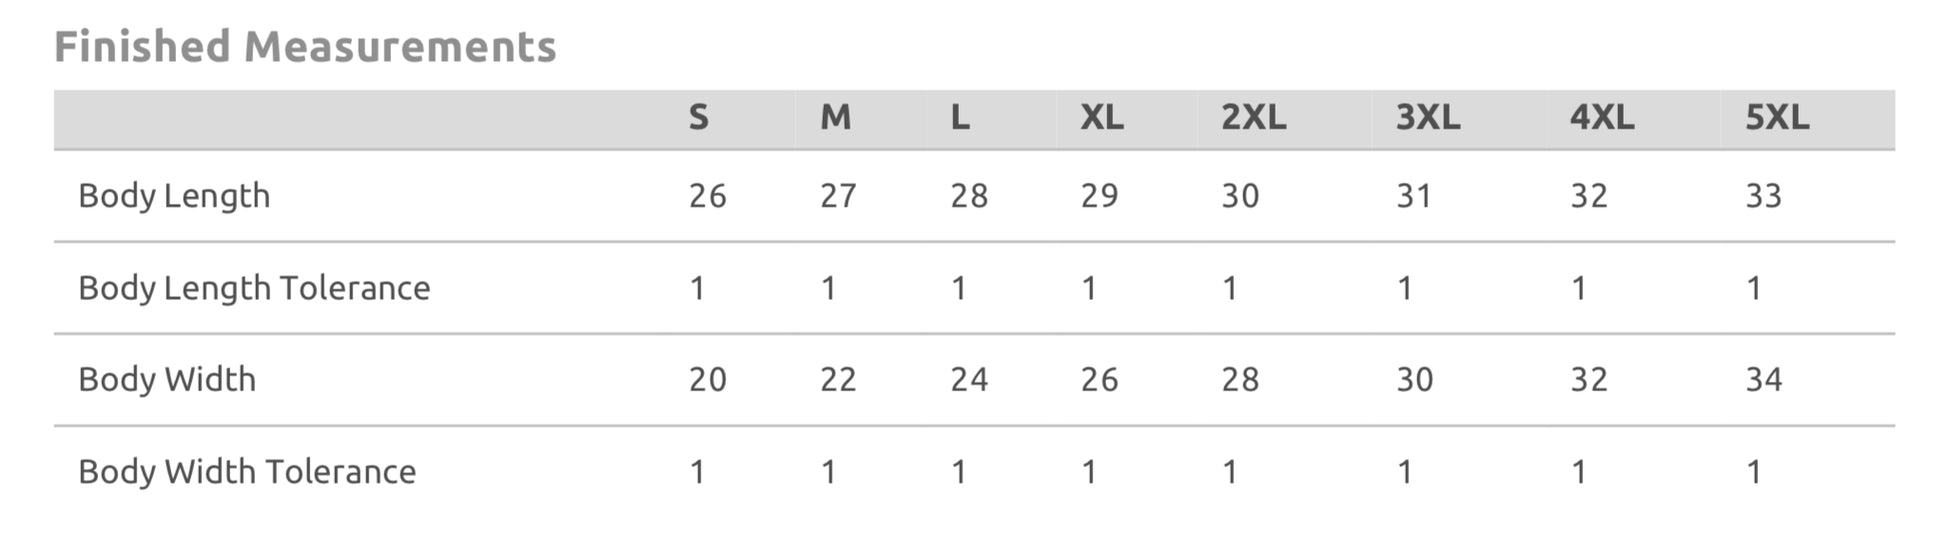Click the Body Length row label

[x=174, y=196]
